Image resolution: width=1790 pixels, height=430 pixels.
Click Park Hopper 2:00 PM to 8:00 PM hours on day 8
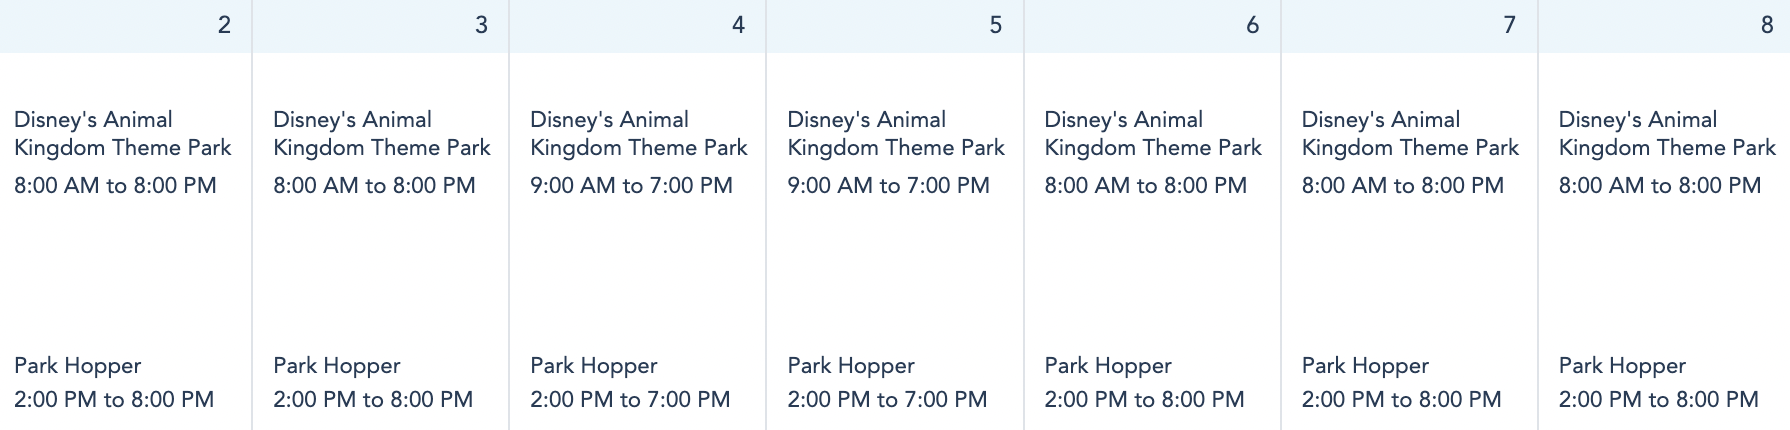(1658, 400)
